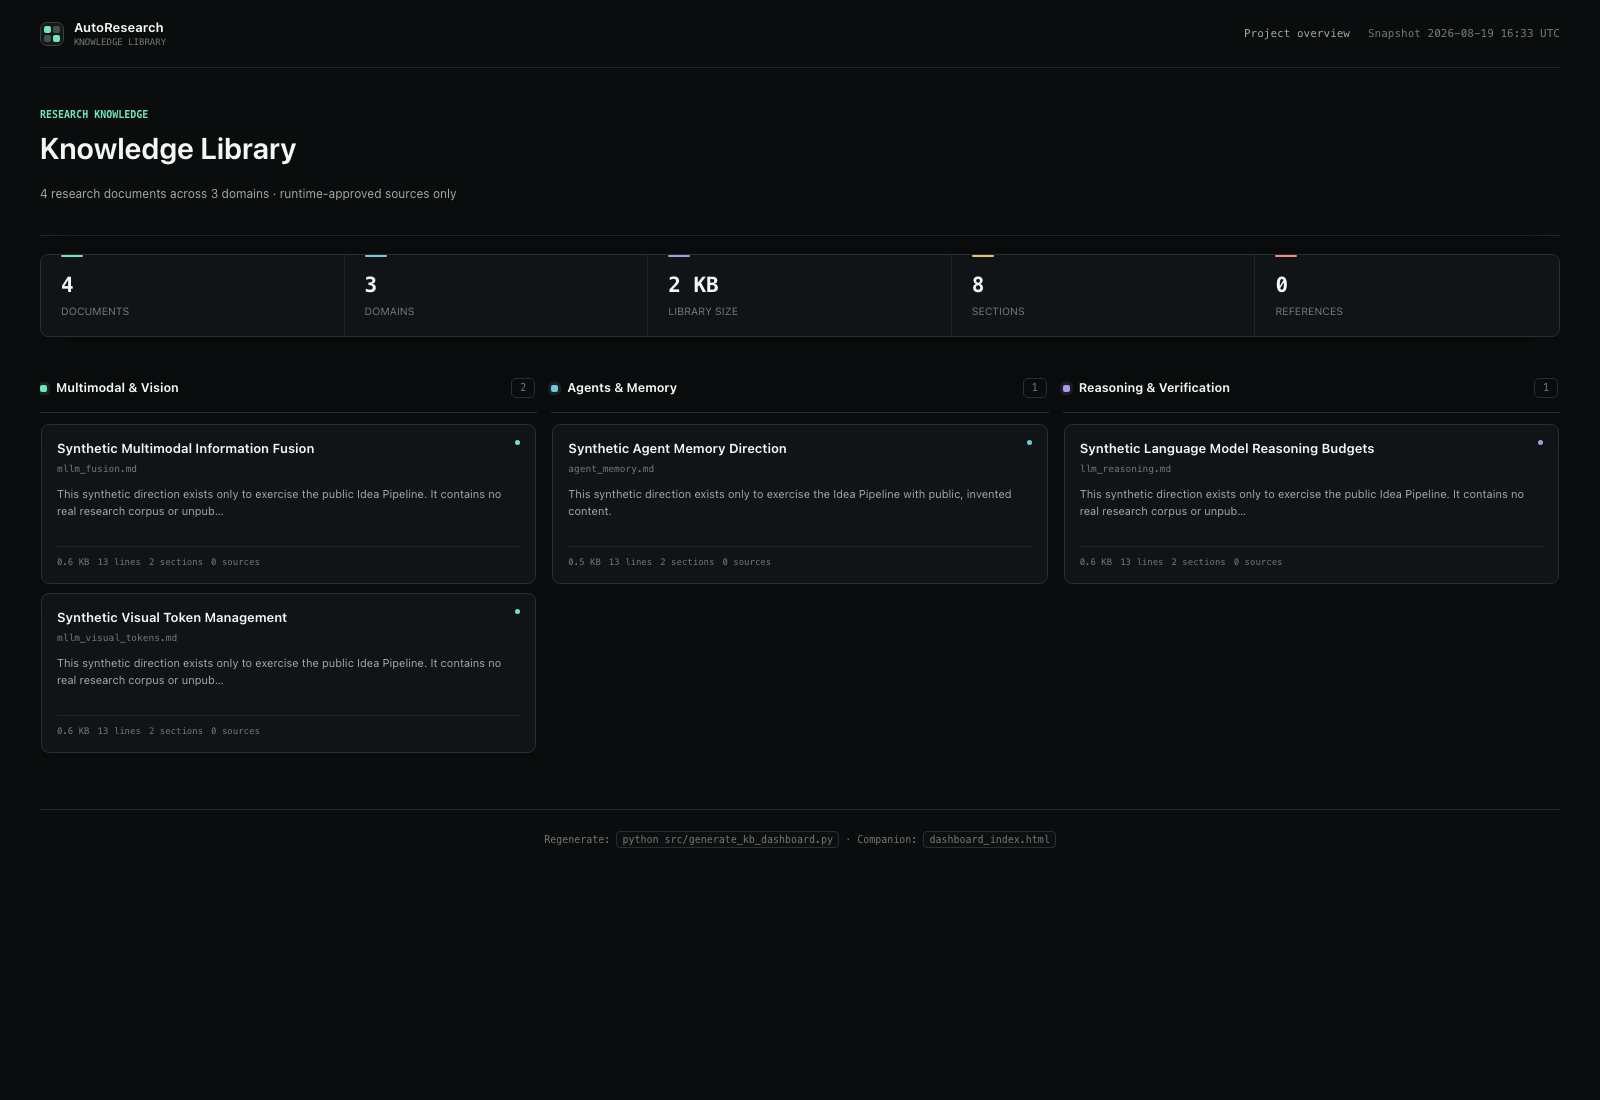The height and width of the screenshot is (1100, 1600).
Task: Click the status dot on Reasoning Budgets card
Action: pyautogui.click(x=1540, y=442)
